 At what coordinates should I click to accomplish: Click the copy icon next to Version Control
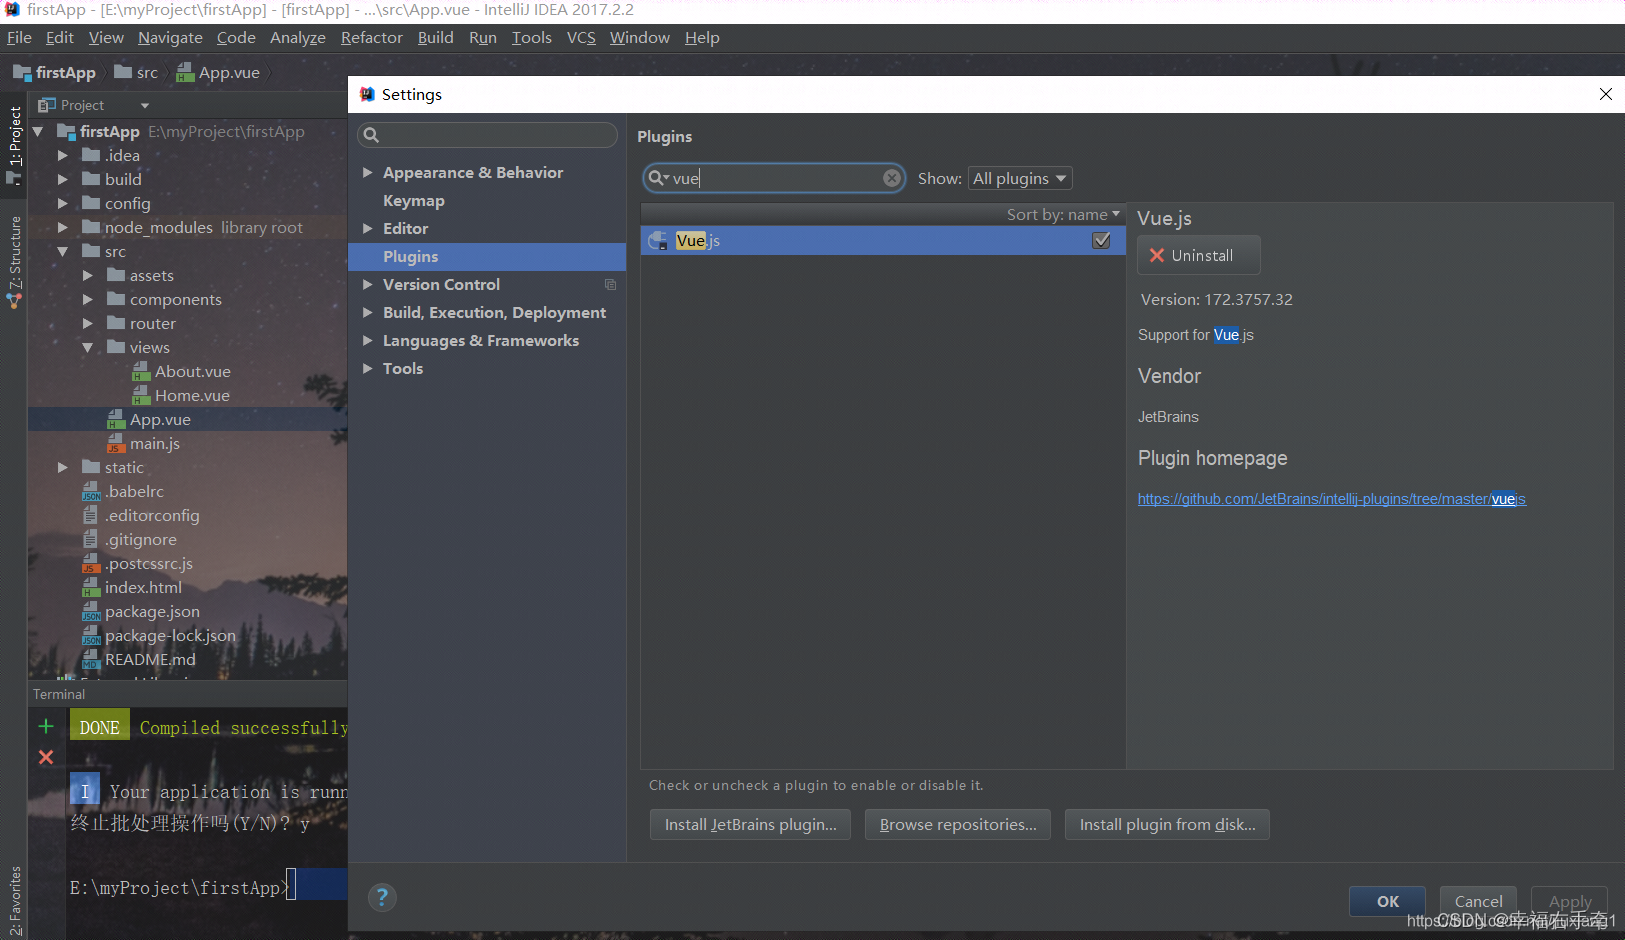[x=610, y=285]
